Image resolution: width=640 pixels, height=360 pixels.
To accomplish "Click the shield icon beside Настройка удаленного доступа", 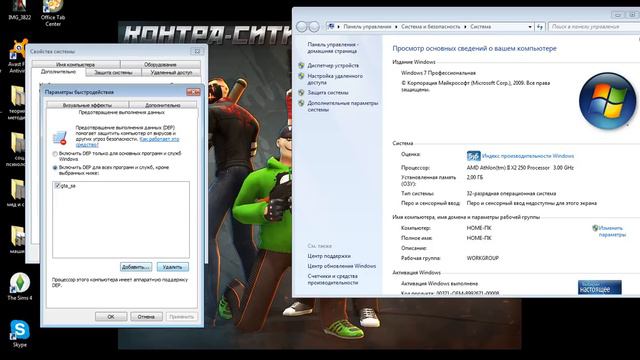I will (x=301, y=76).
